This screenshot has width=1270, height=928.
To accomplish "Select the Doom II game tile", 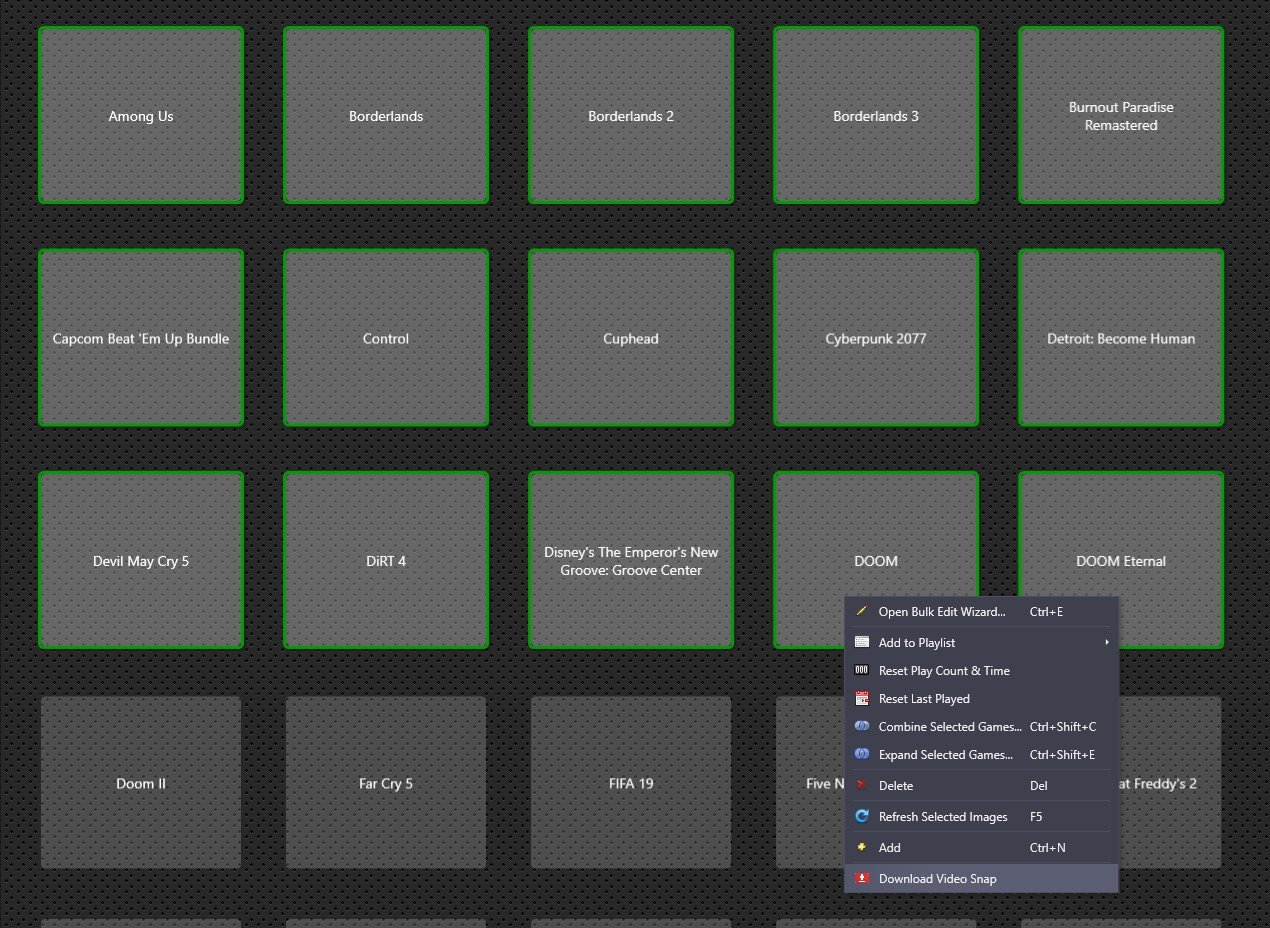I will 141,782.
